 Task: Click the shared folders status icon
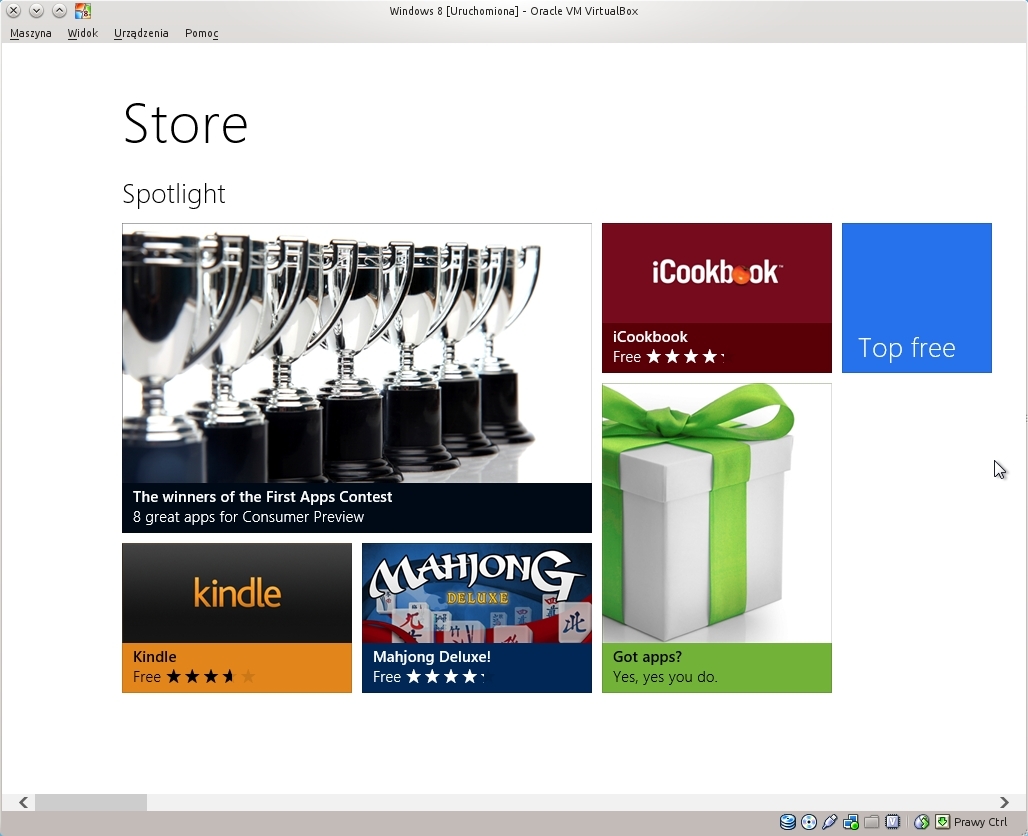(x=871, y=822)
